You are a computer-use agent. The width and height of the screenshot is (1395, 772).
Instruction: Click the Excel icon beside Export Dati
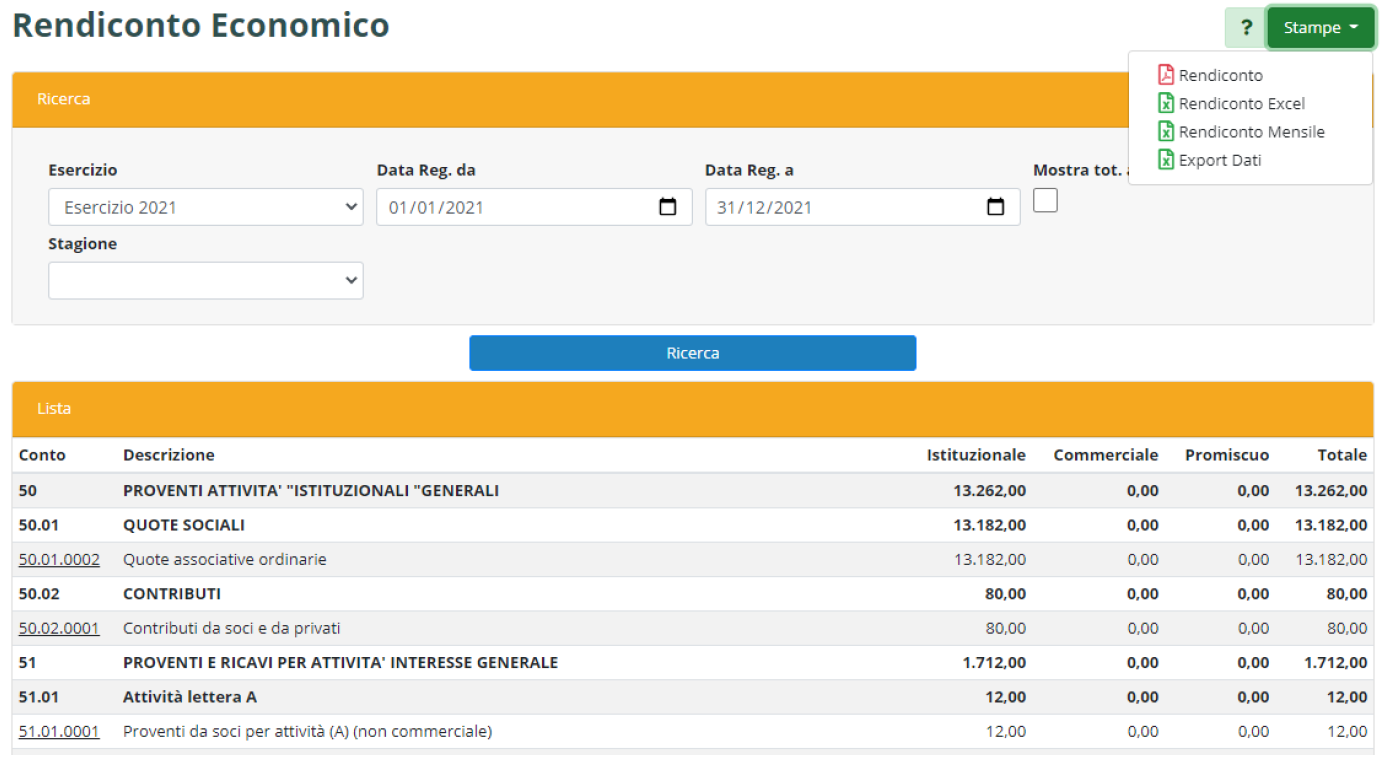[1165, 160]
